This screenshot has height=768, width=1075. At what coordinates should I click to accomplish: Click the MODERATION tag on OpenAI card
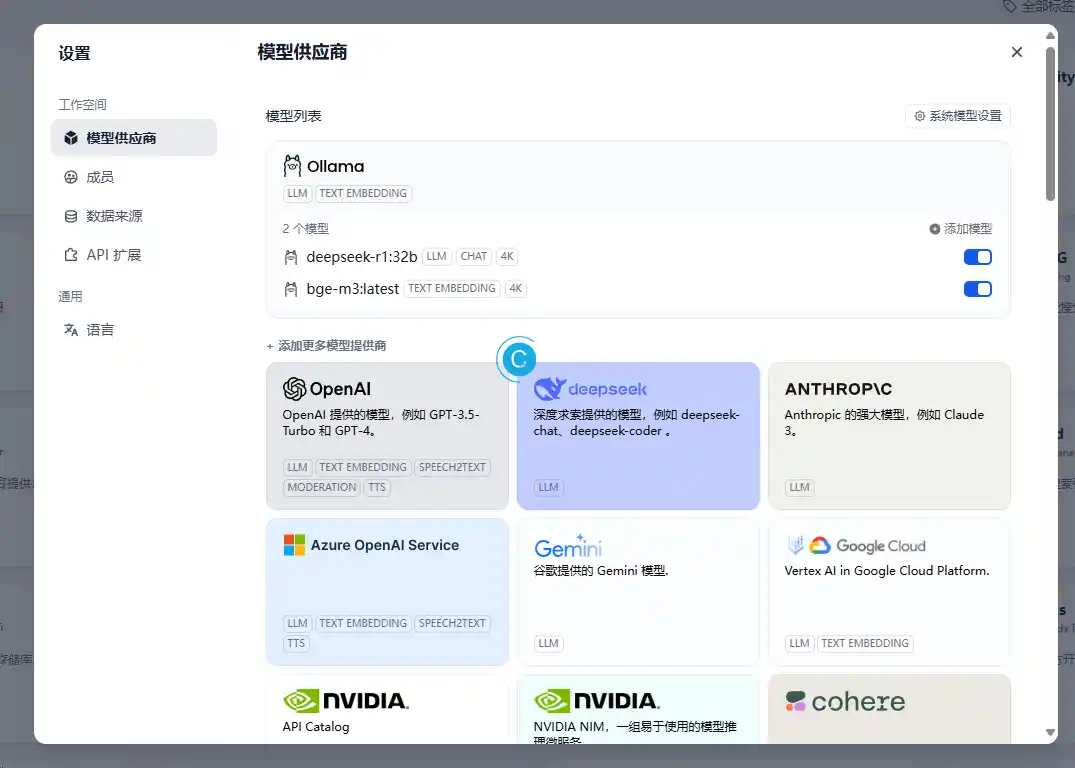322,488
